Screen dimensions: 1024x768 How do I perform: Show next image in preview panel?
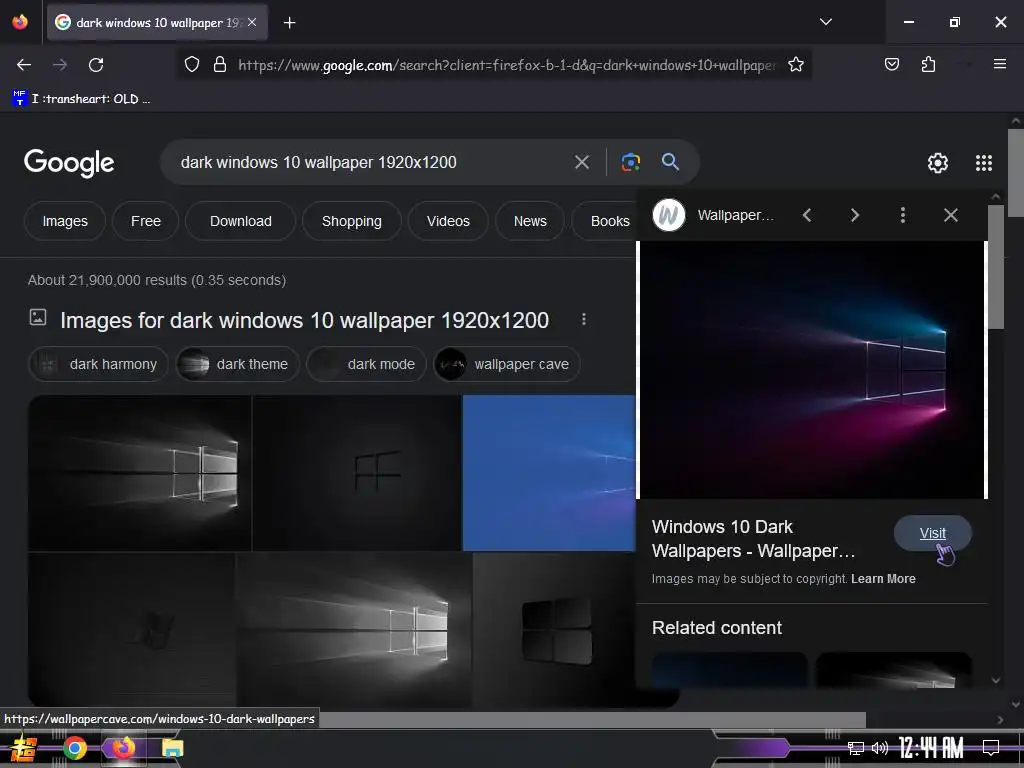pyautogui.click(x=855, y=215)
